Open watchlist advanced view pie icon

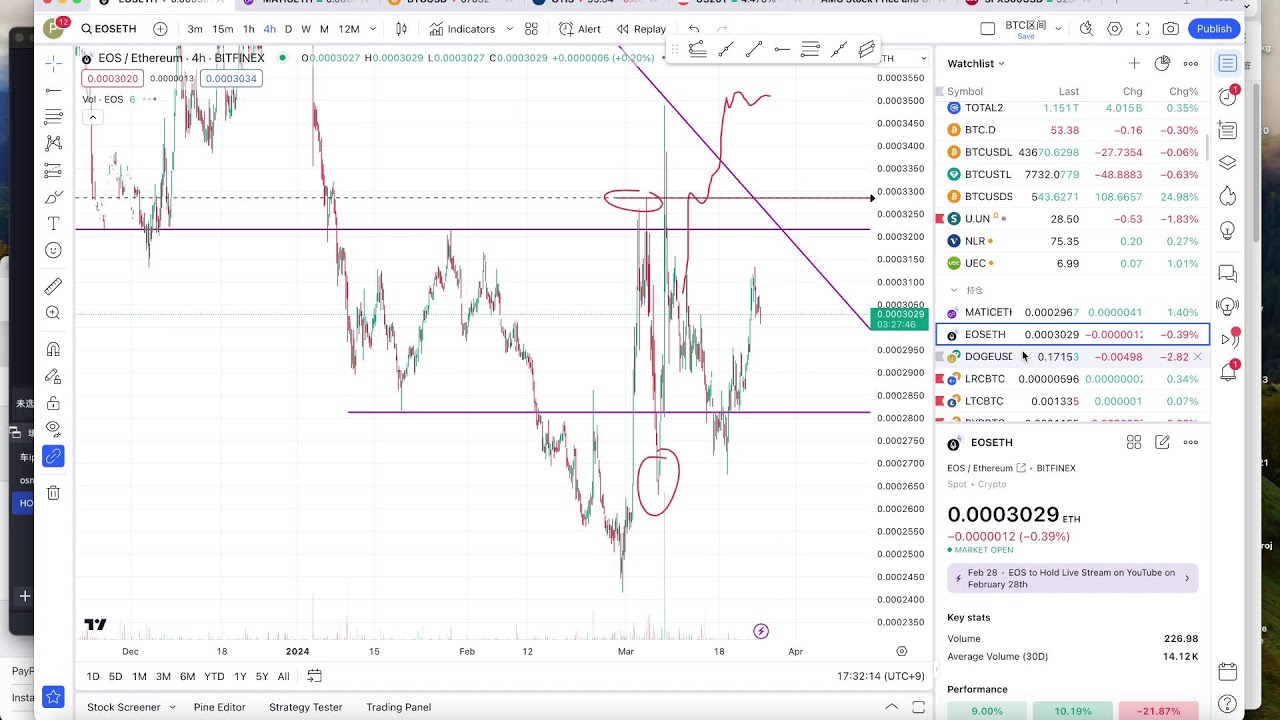tap(1162, 64)
